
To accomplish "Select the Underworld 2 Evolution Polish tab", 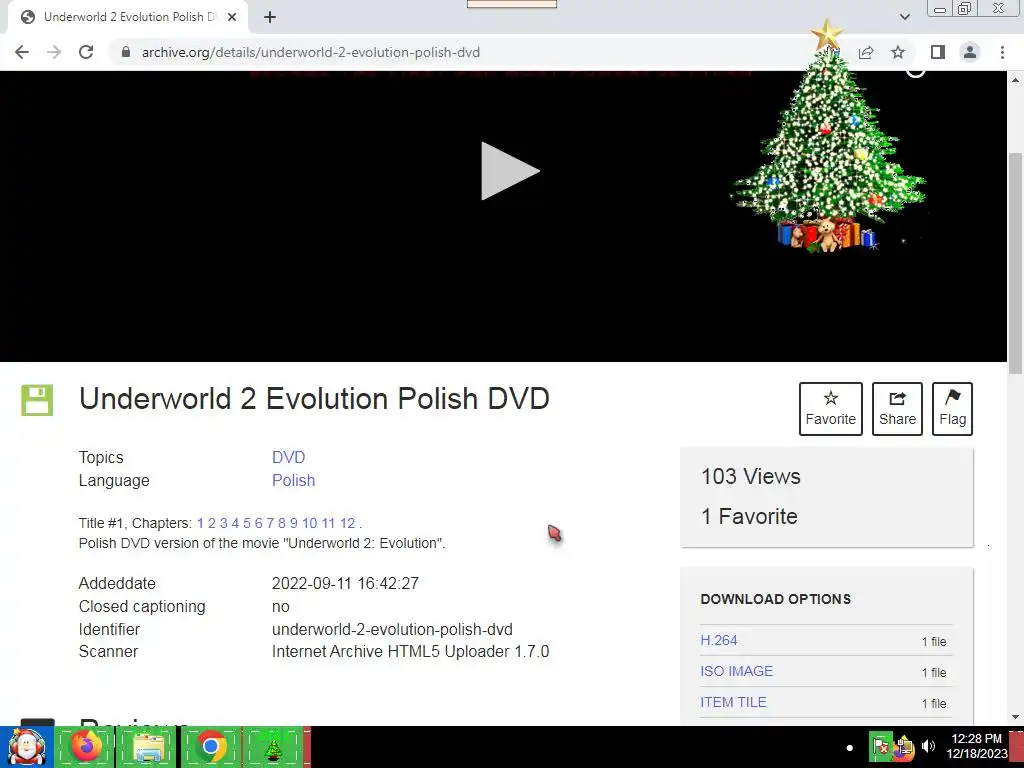I will click(x=127, y=17).
